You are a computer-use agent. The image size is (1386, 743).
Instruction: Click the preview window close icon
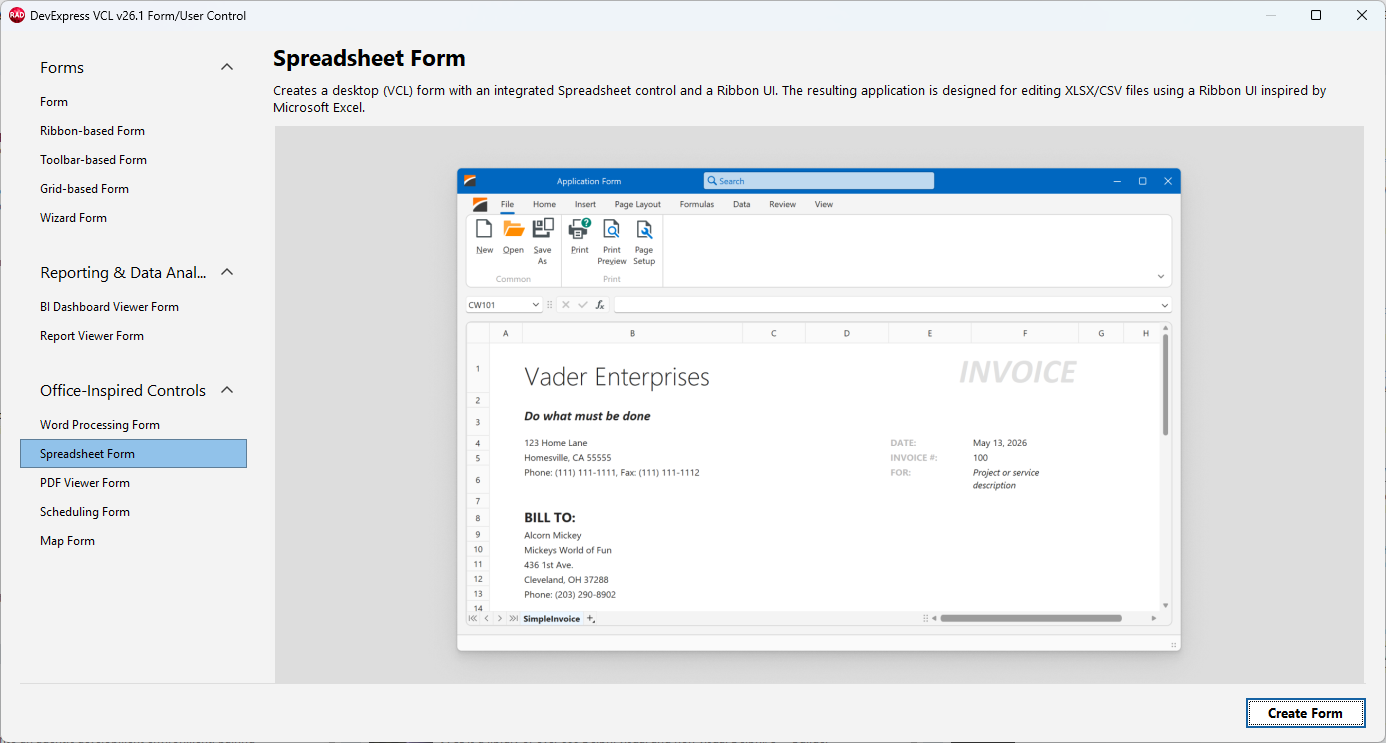1168,181
